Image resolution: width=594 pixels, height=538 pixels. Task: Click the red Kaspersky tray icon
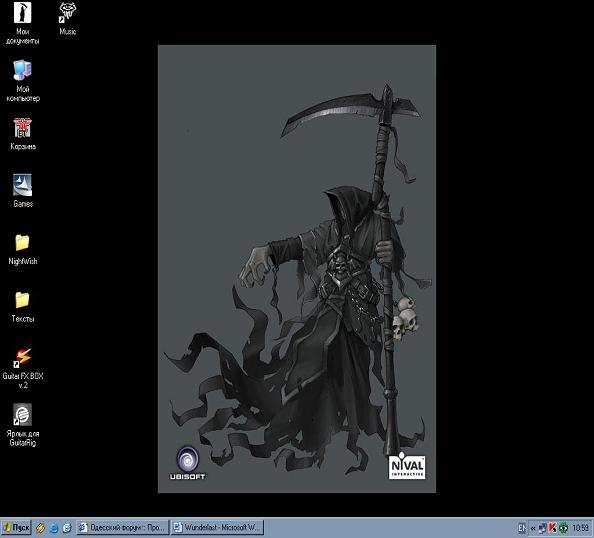pyautogui.click(x=553, y=528)
